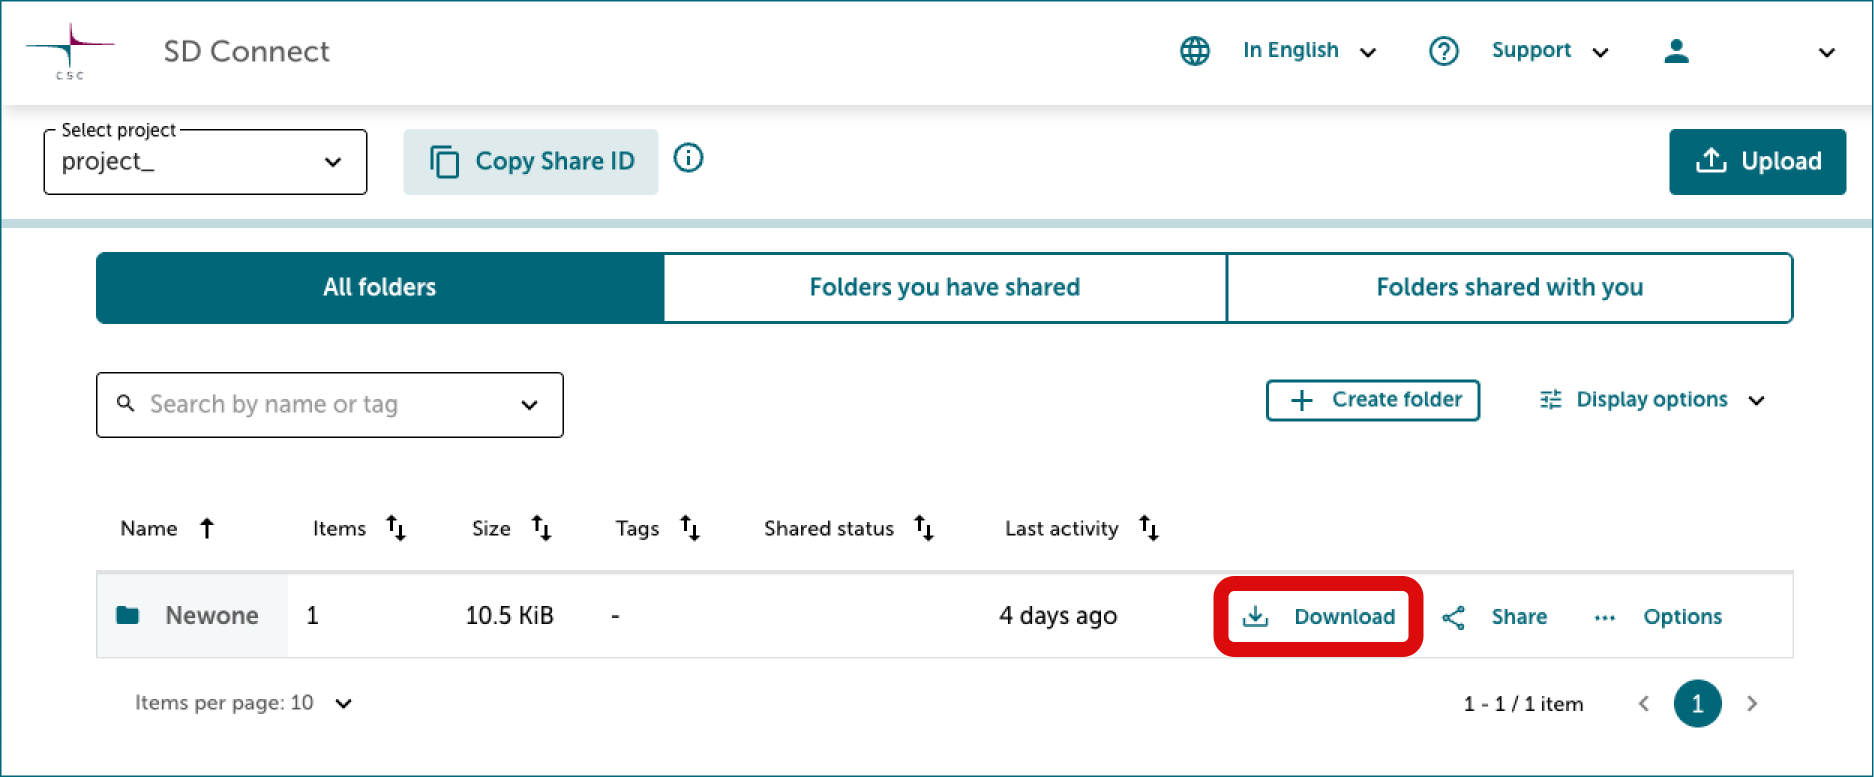The width and height of the screenshot is (1874, 777).
Task: Click the info icon next to Copy Share ID
Action: 688,158
